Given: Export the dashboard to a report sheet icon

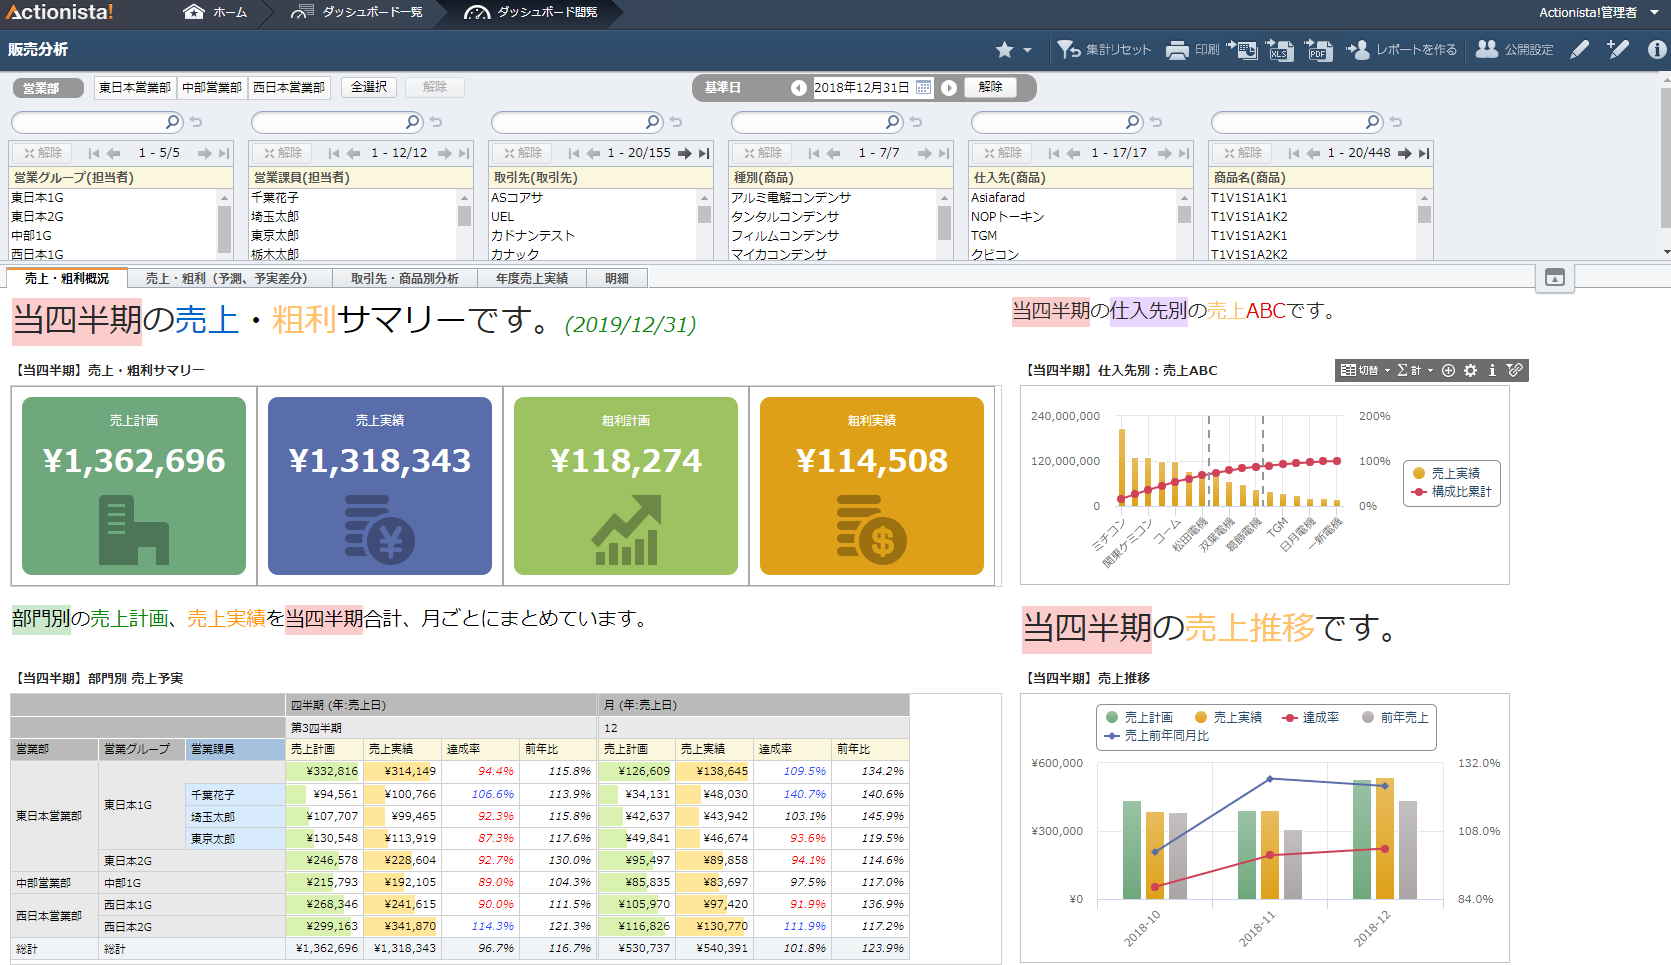Looking at the screenshot, I should (x=1243, y=49).
